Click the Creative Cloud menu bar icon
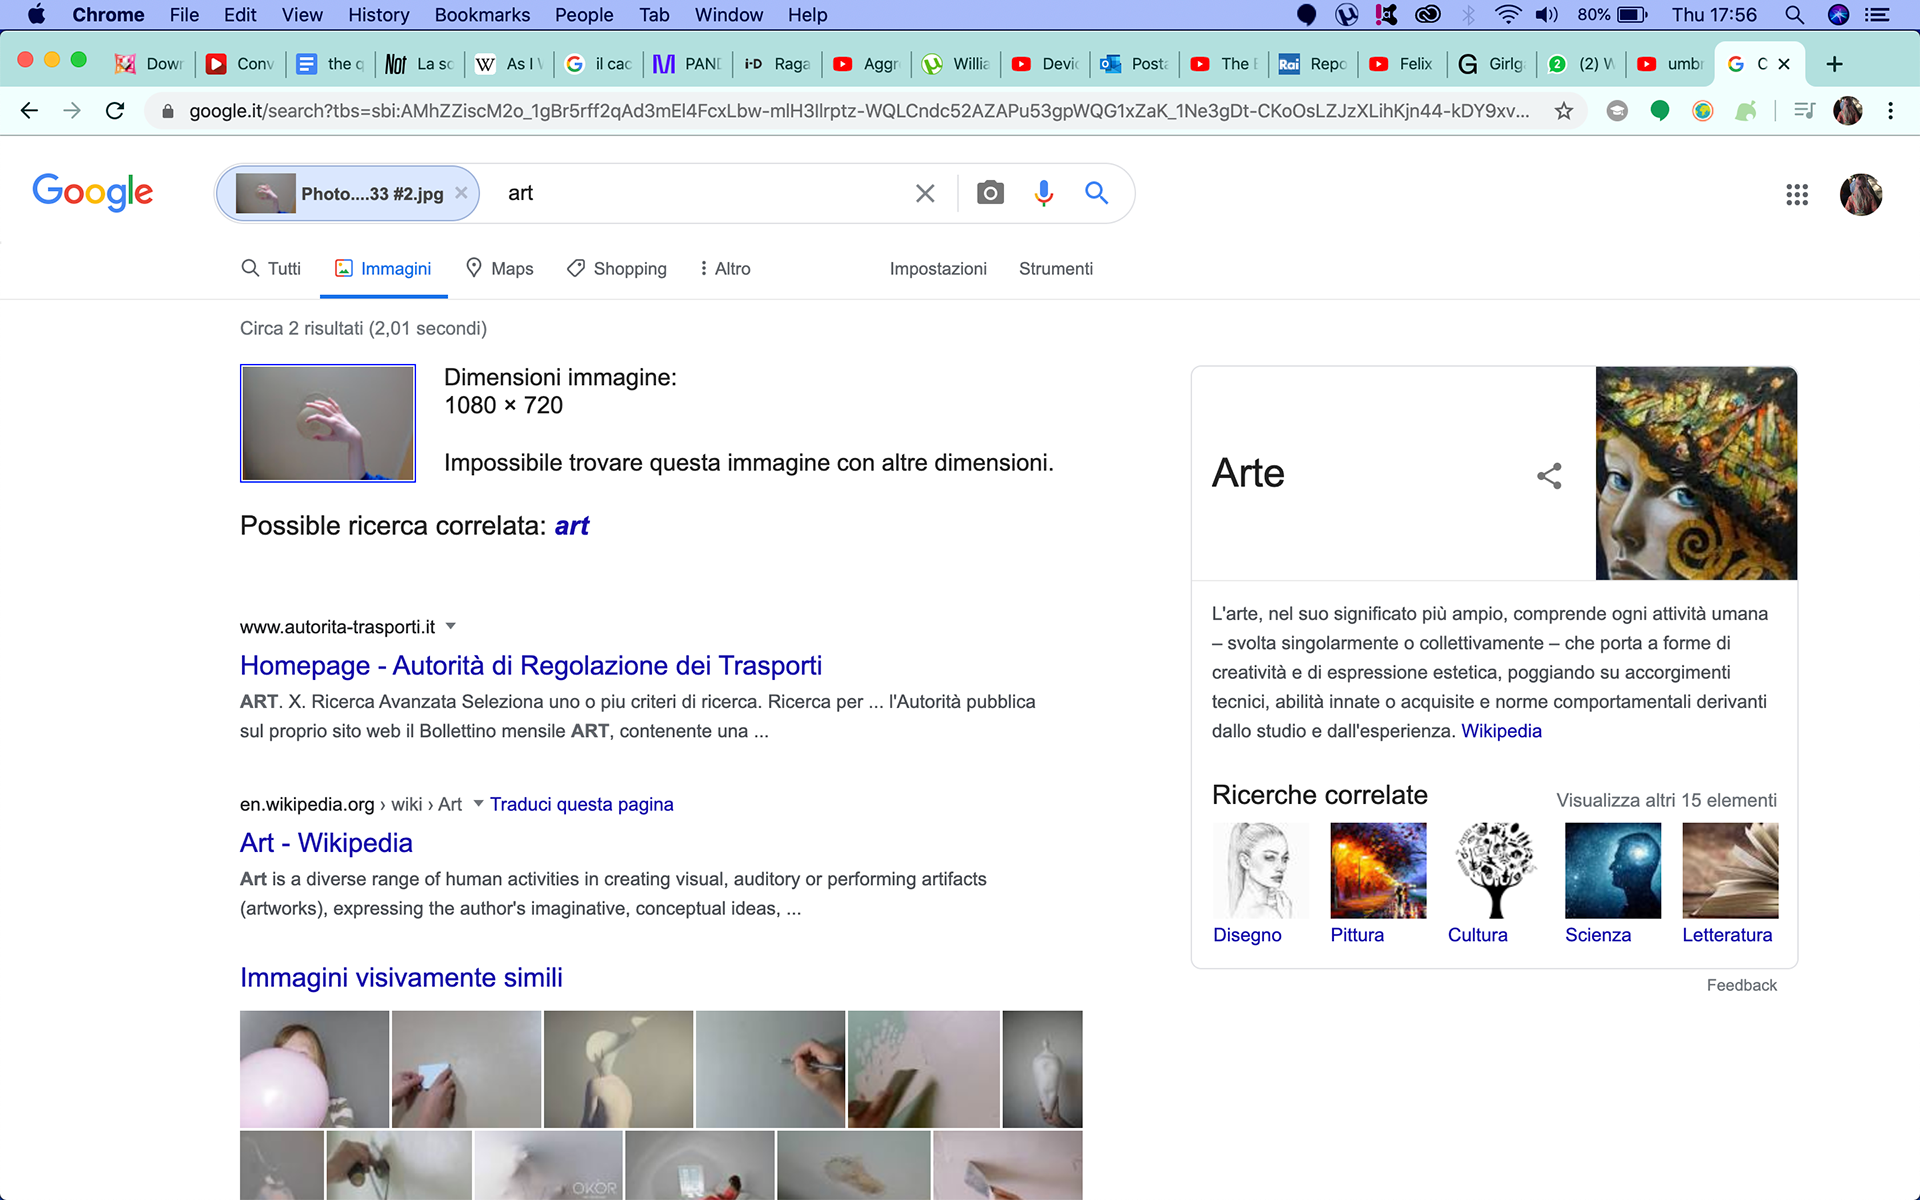Viewport: 1920px width, 1200px height. (x=1428, y=15)
